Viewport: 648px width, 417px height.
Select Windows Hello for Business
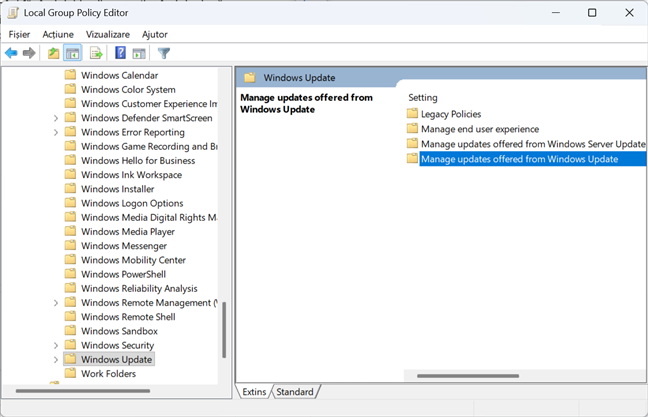138,160
